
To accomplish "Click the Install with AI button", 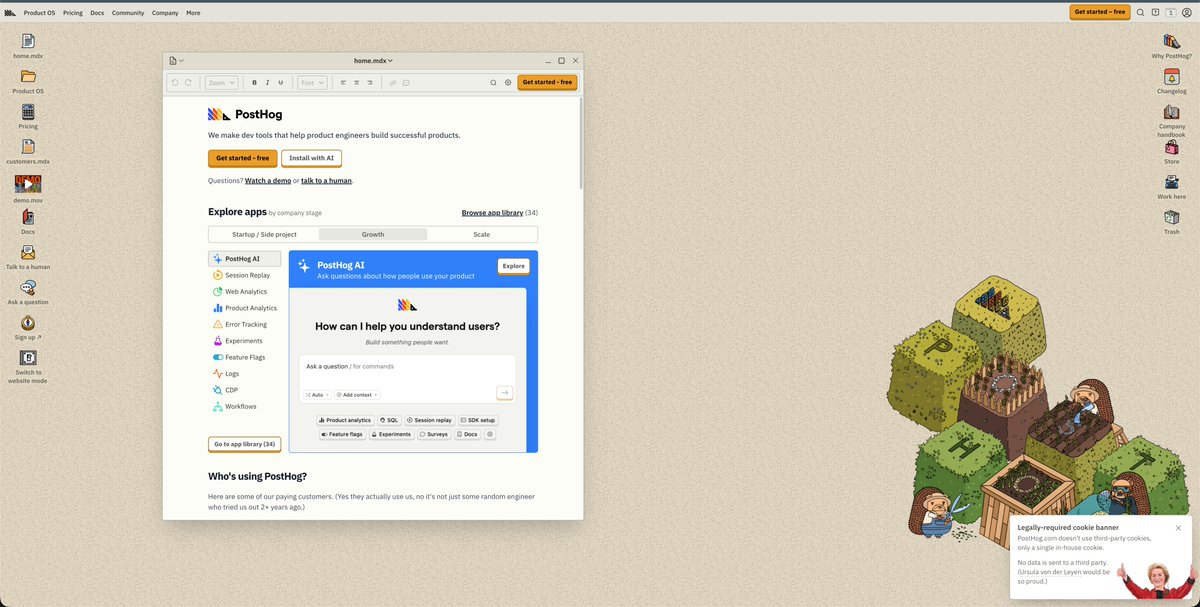I will pos(312,158).
